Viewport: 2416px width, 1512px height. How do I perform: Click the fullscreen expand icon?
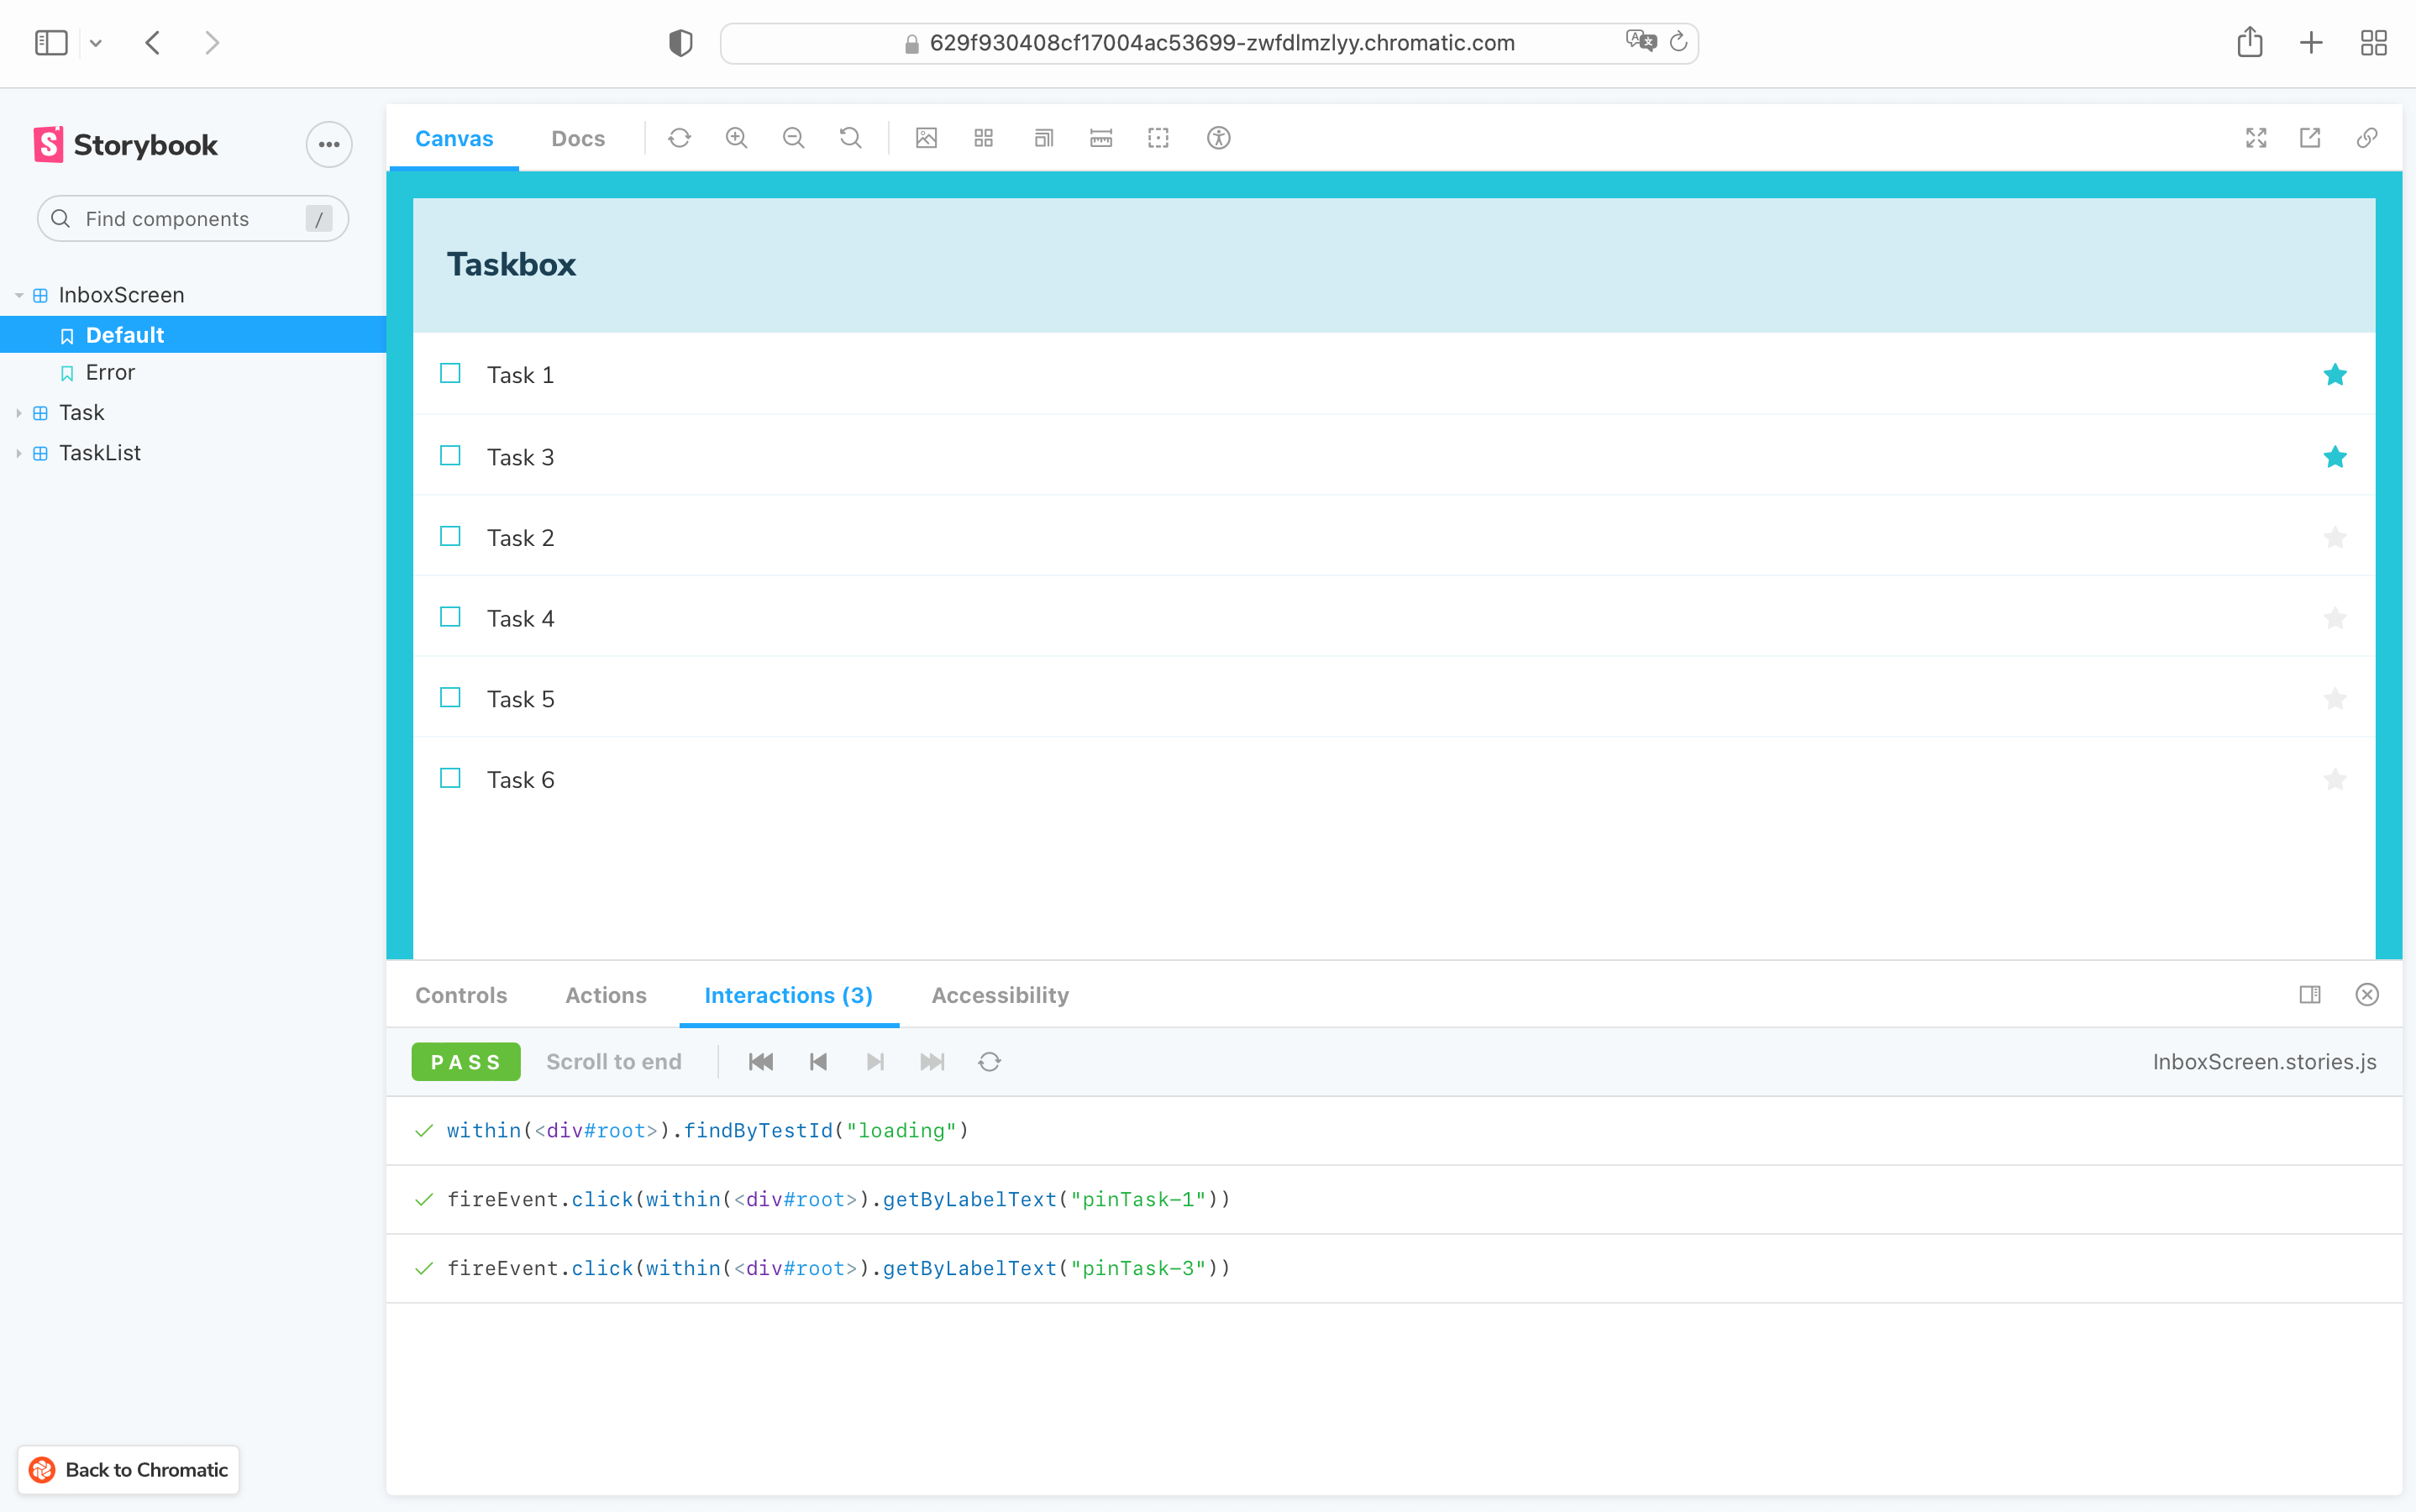(2257, 138)
